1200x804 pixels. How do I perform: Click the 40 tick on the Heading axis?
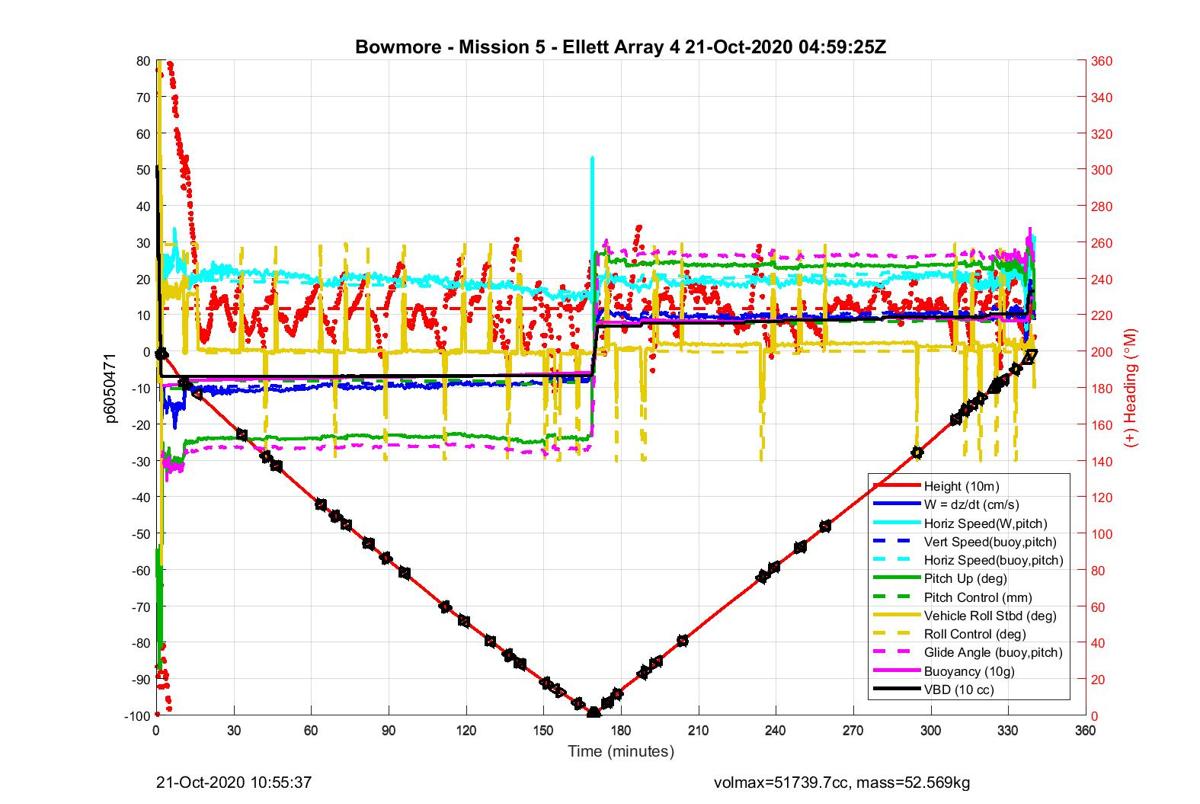pyautogui.click(x=1099, y=643)
